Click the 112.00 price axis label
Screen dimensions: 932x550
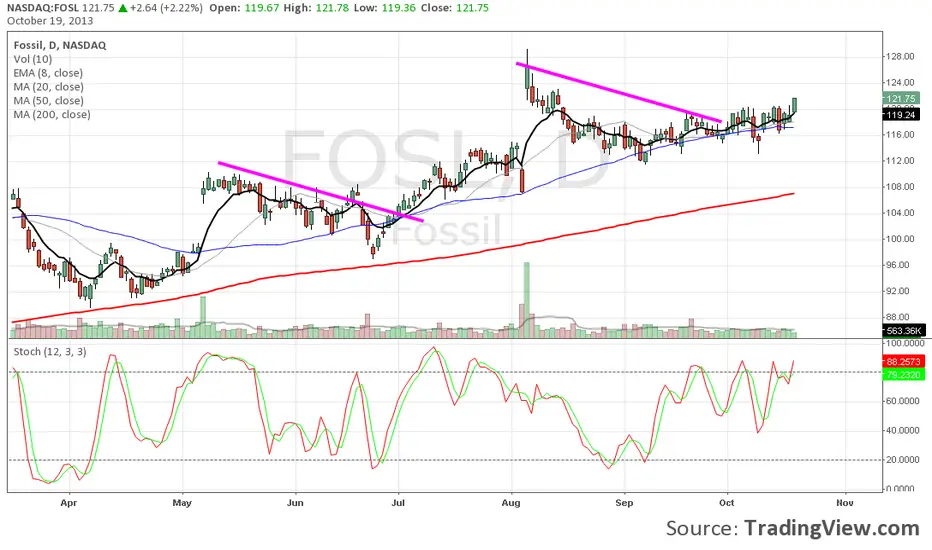[x=900, y=161]
